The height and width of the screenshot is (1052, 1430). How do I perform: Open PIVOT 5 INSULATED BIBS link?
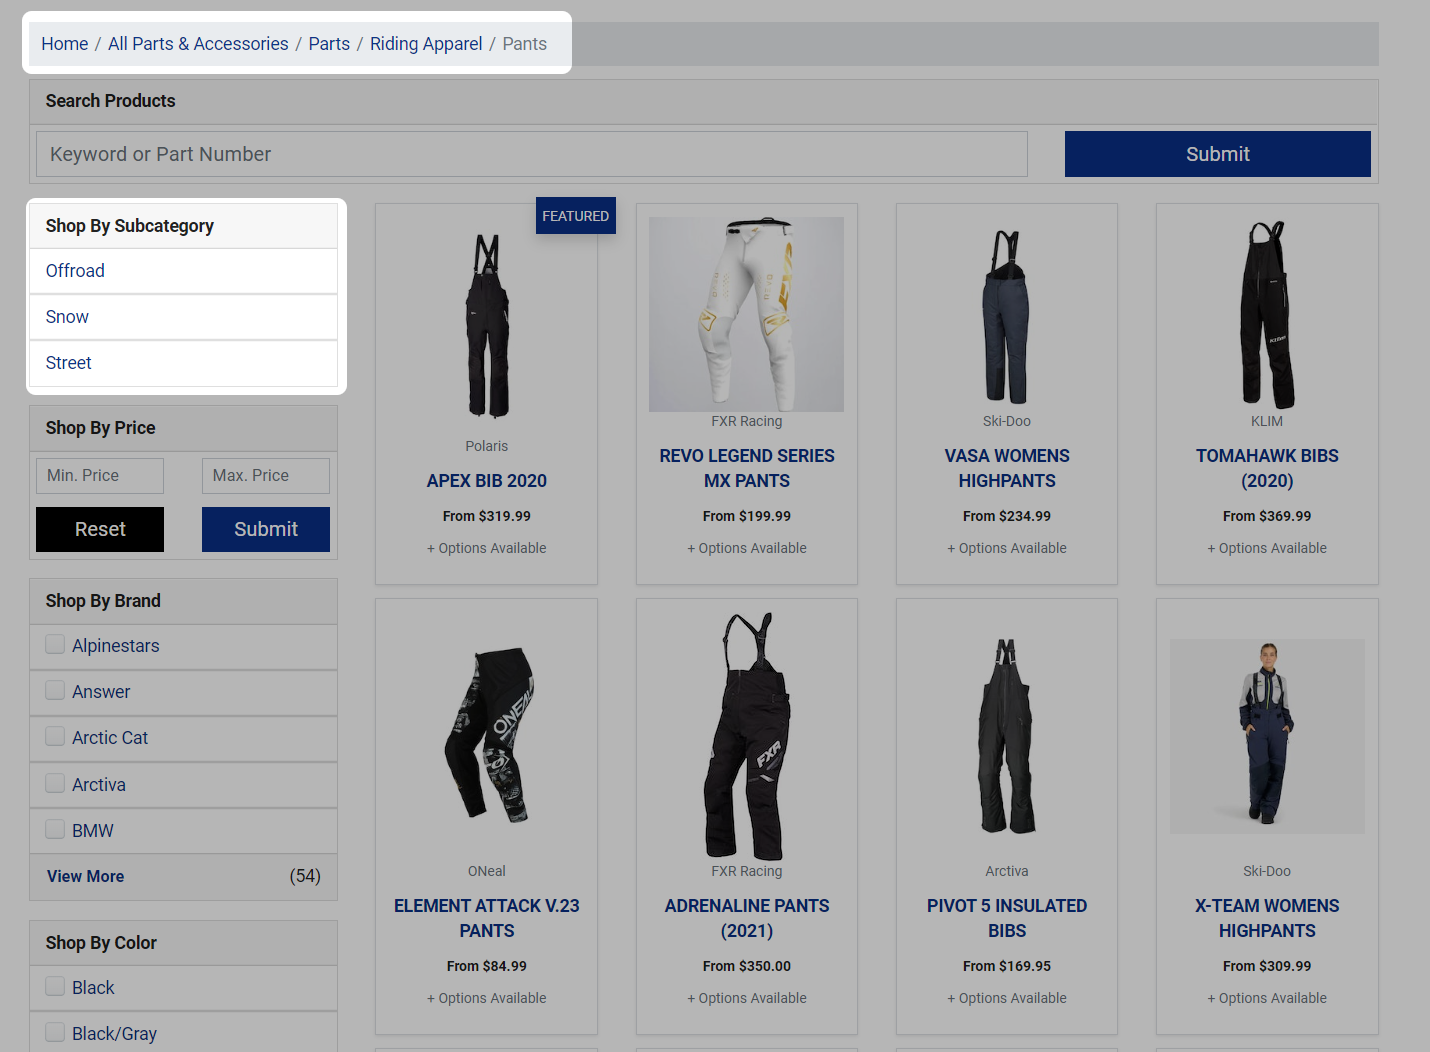click(x=1007, y=918)
